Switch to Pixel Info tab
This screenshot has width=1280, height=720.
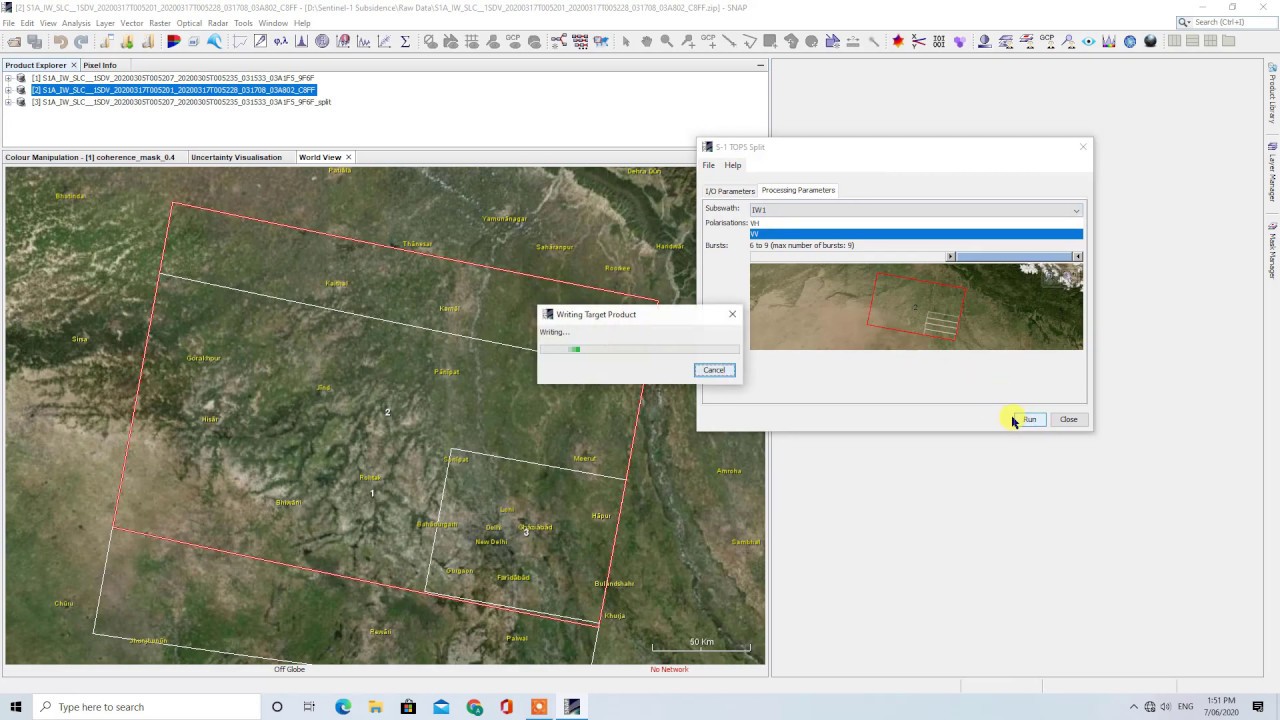point(99,65)
